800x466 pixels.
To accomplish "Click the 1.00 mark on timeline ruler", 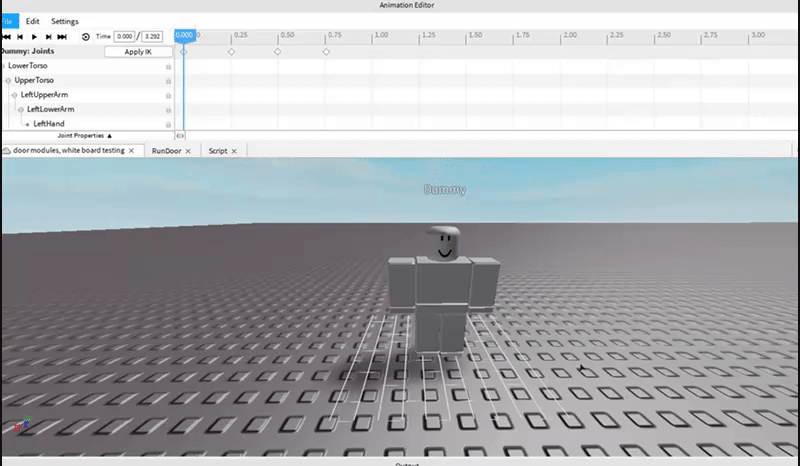I will pos(381,35).
